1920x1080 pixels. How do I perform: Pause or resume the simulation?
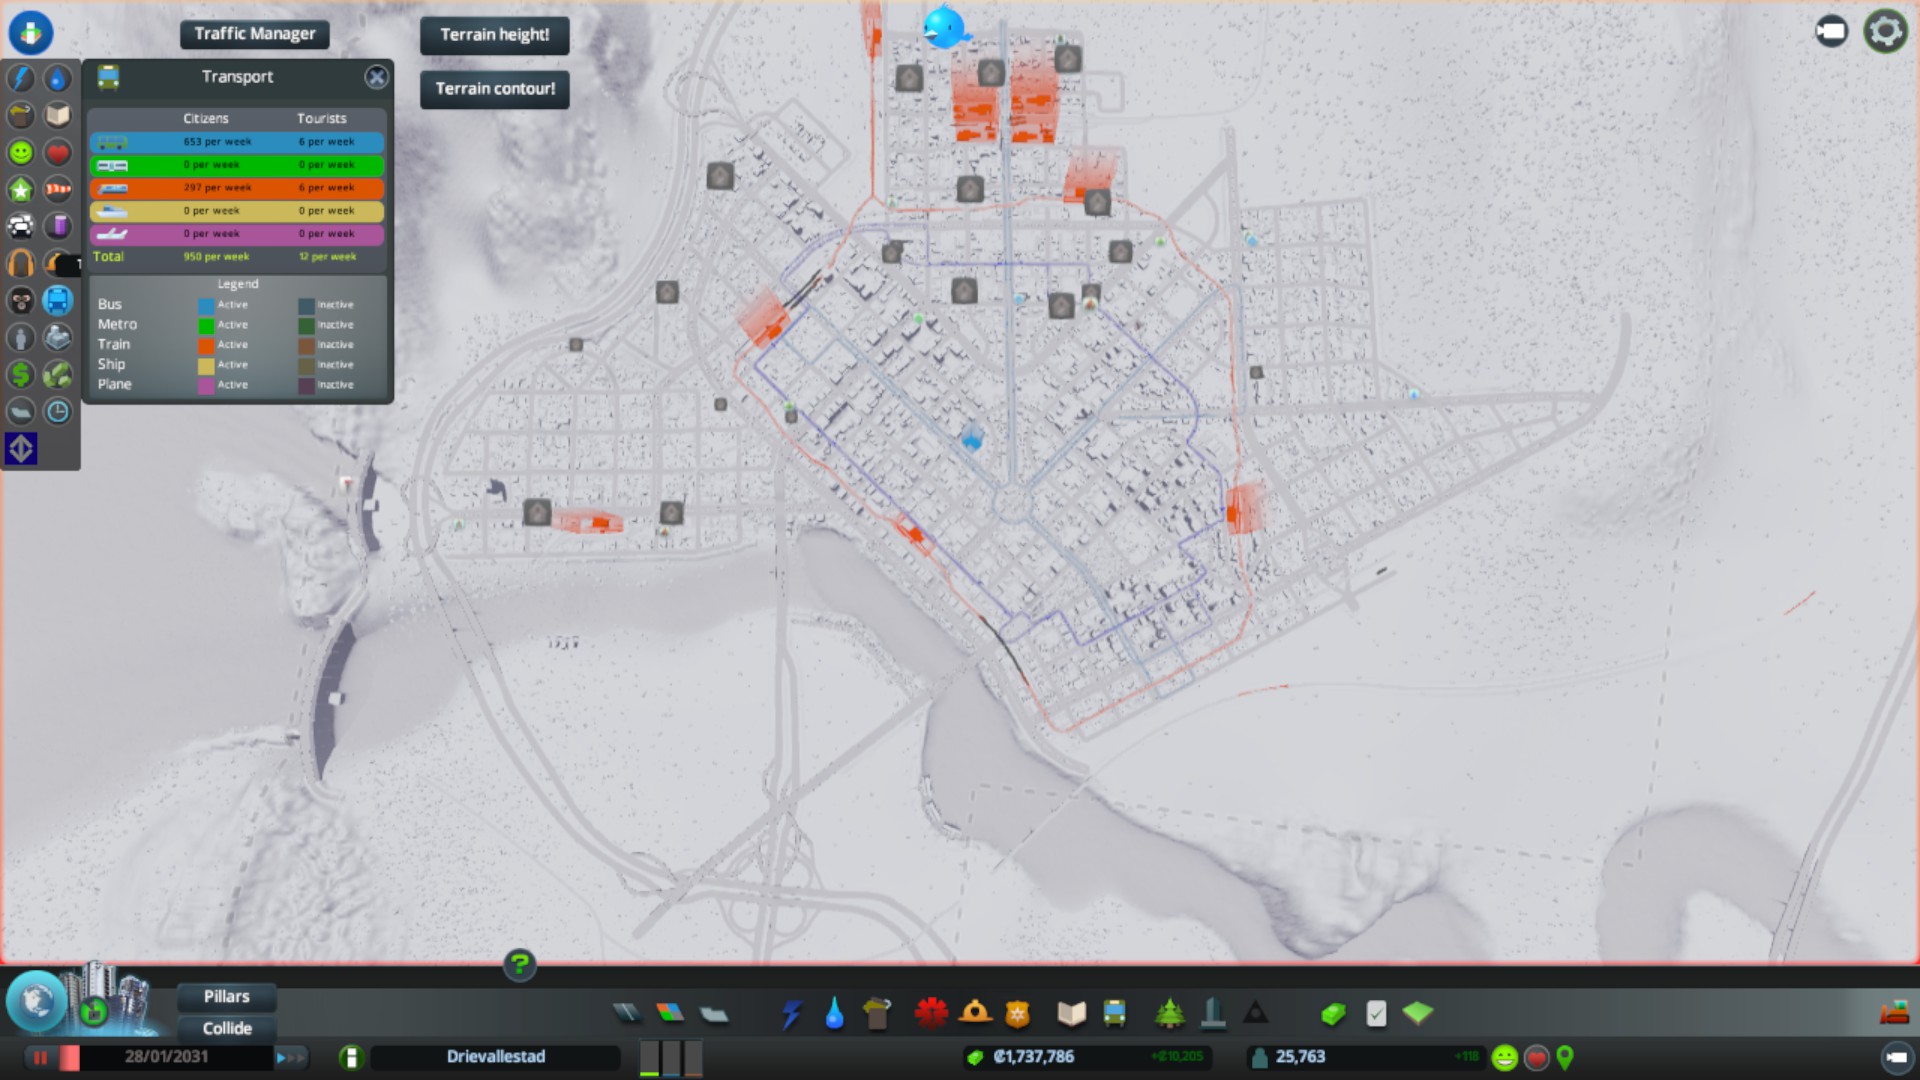(x=41, y=1057)
